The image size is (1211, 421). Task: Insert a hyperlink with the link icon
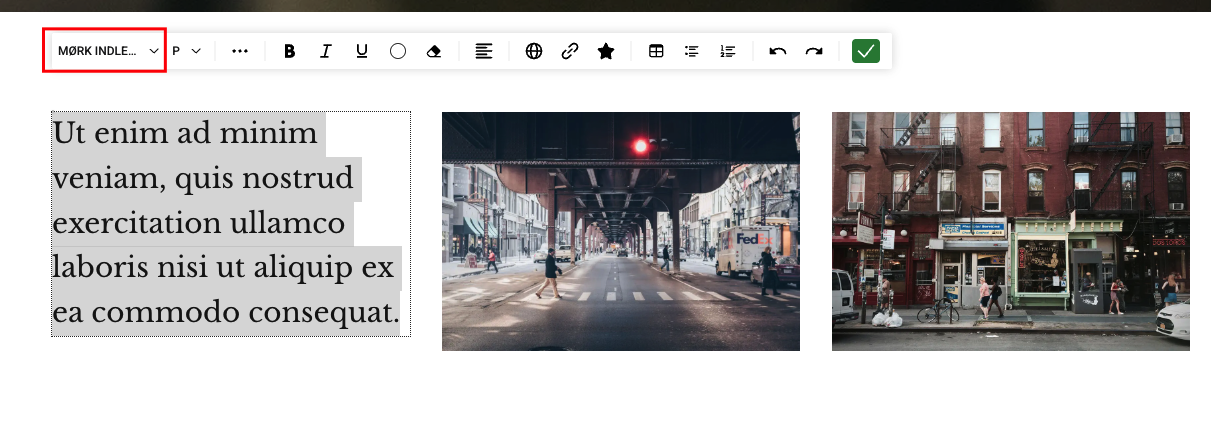tap(570, 51)
